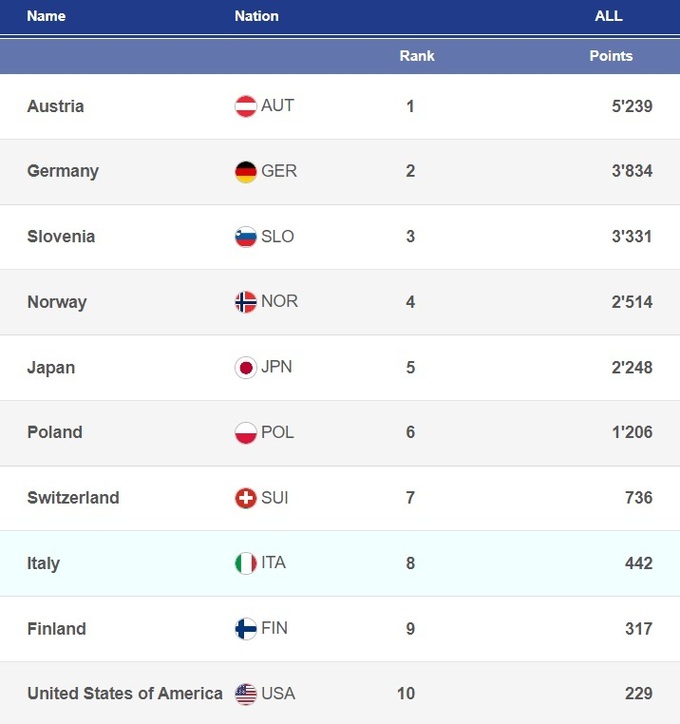The image size is (680, 724).
Task: Select the ALL column header
Action: (608, 16)
